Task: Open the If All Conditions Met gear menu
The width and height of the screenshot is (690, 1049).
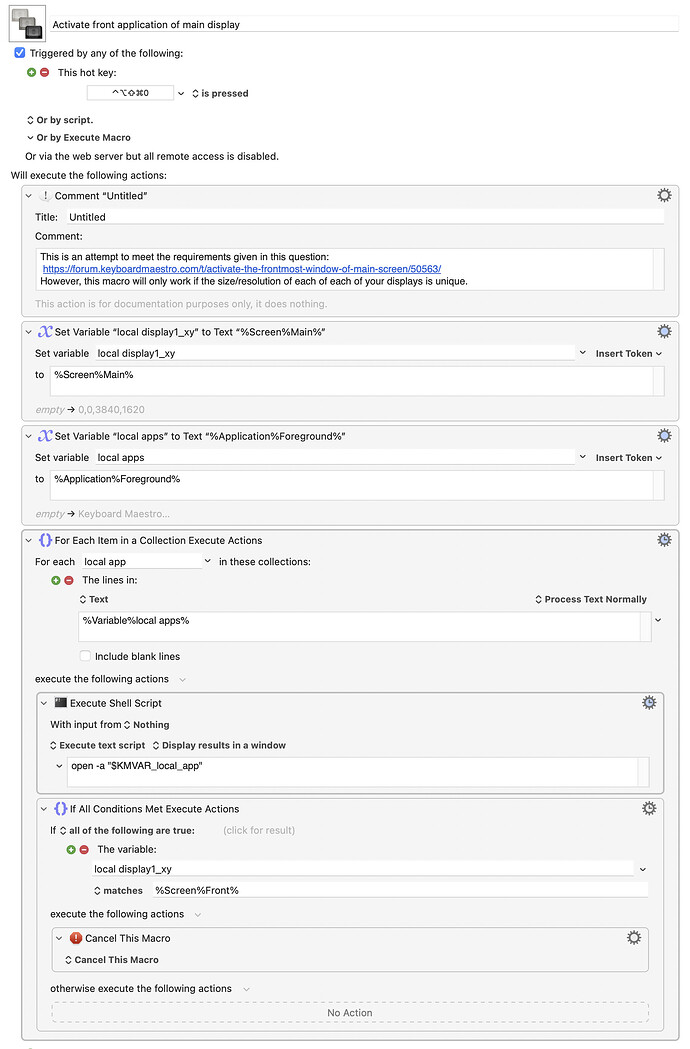Action: tap(649, 809)
